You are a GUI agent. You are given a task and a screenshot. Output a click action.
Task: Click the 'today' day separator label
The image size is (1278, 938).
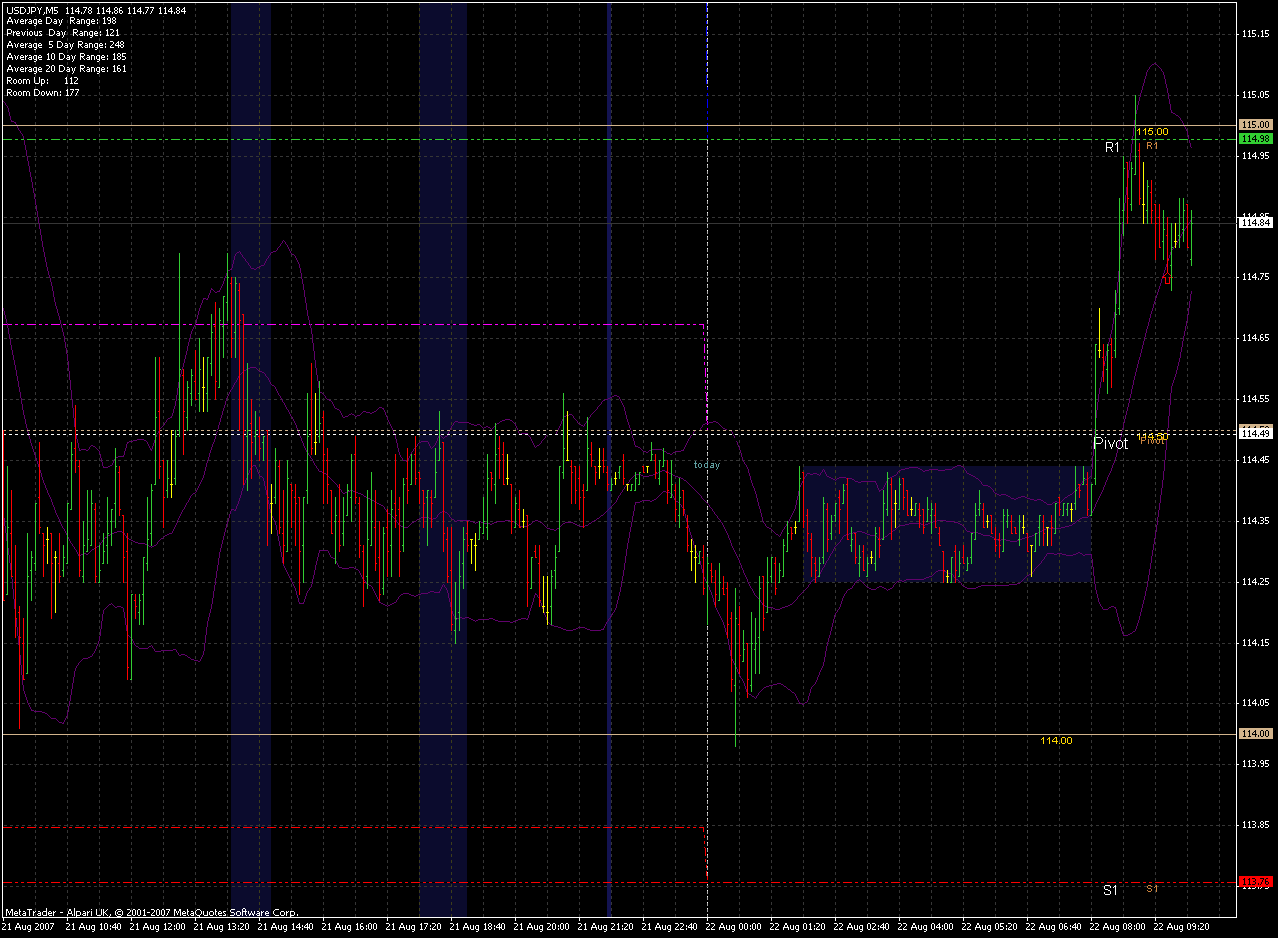coord(707,465)
